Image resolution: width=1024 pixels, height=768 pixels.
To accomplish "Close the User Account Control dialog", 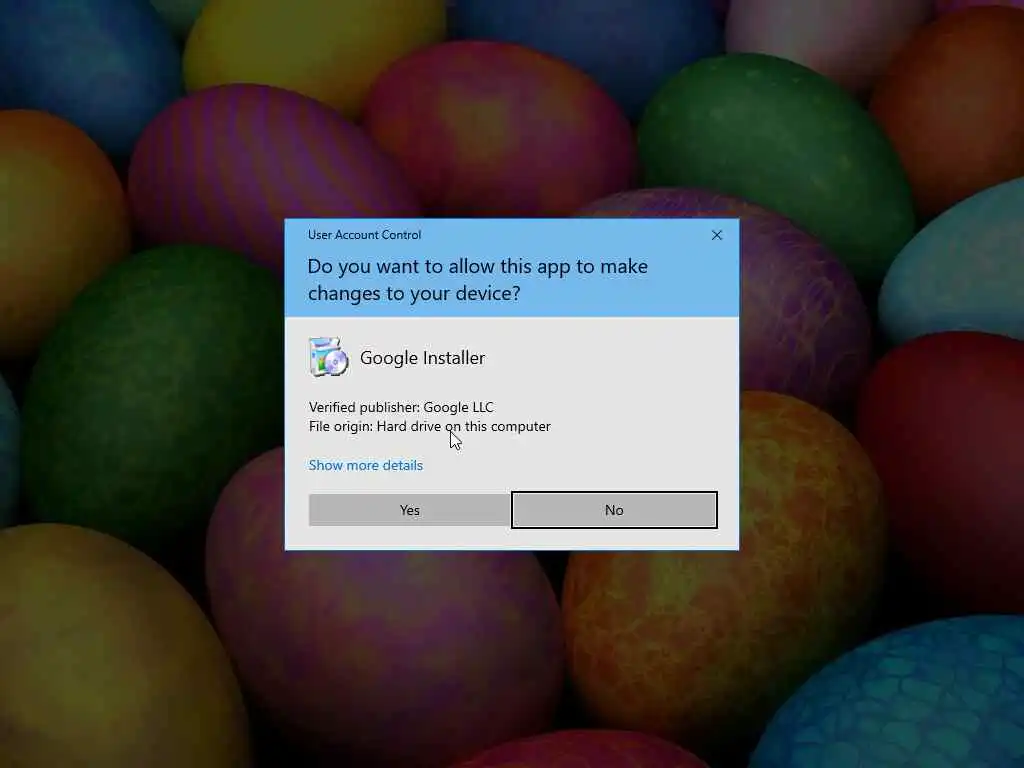I will (x=716, y=235).
